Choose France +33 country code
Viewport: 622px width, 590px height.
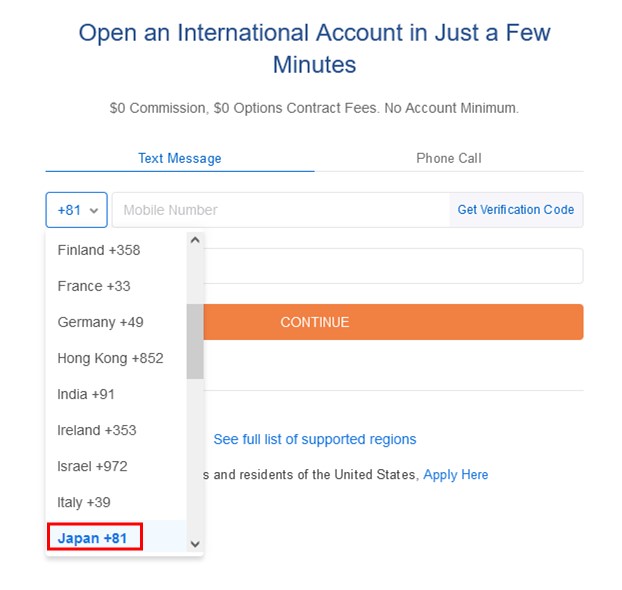pos(94,286)
